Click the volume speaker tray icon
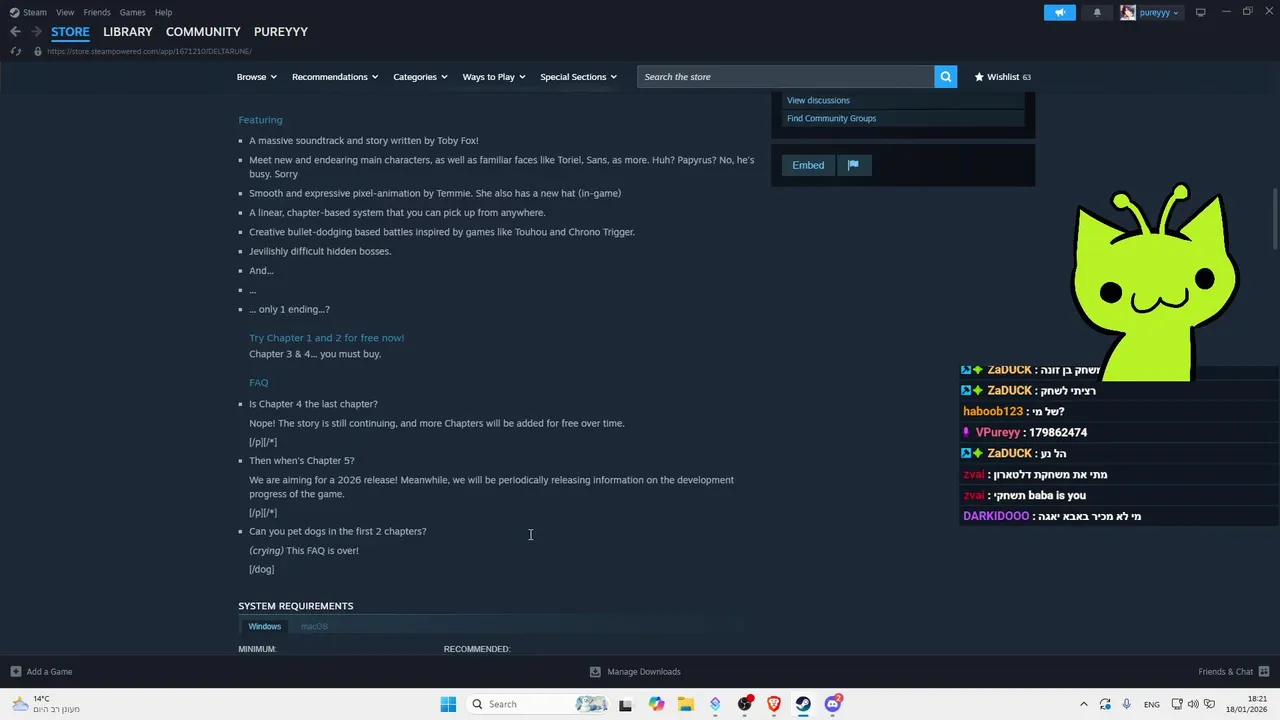The width and height of the screenshot is (1280, 720). (x=1193, y=704)
